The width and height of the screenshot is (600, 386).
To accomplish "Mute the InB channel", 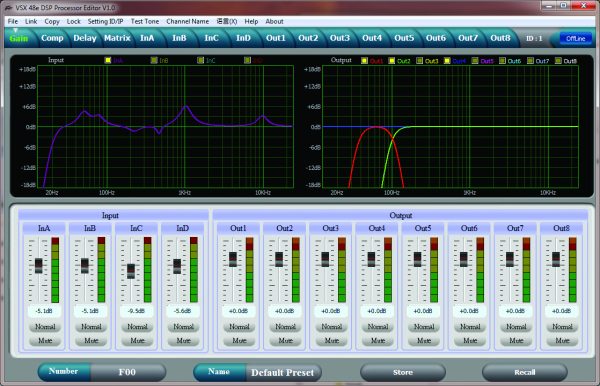I will (x=91, y=340).
